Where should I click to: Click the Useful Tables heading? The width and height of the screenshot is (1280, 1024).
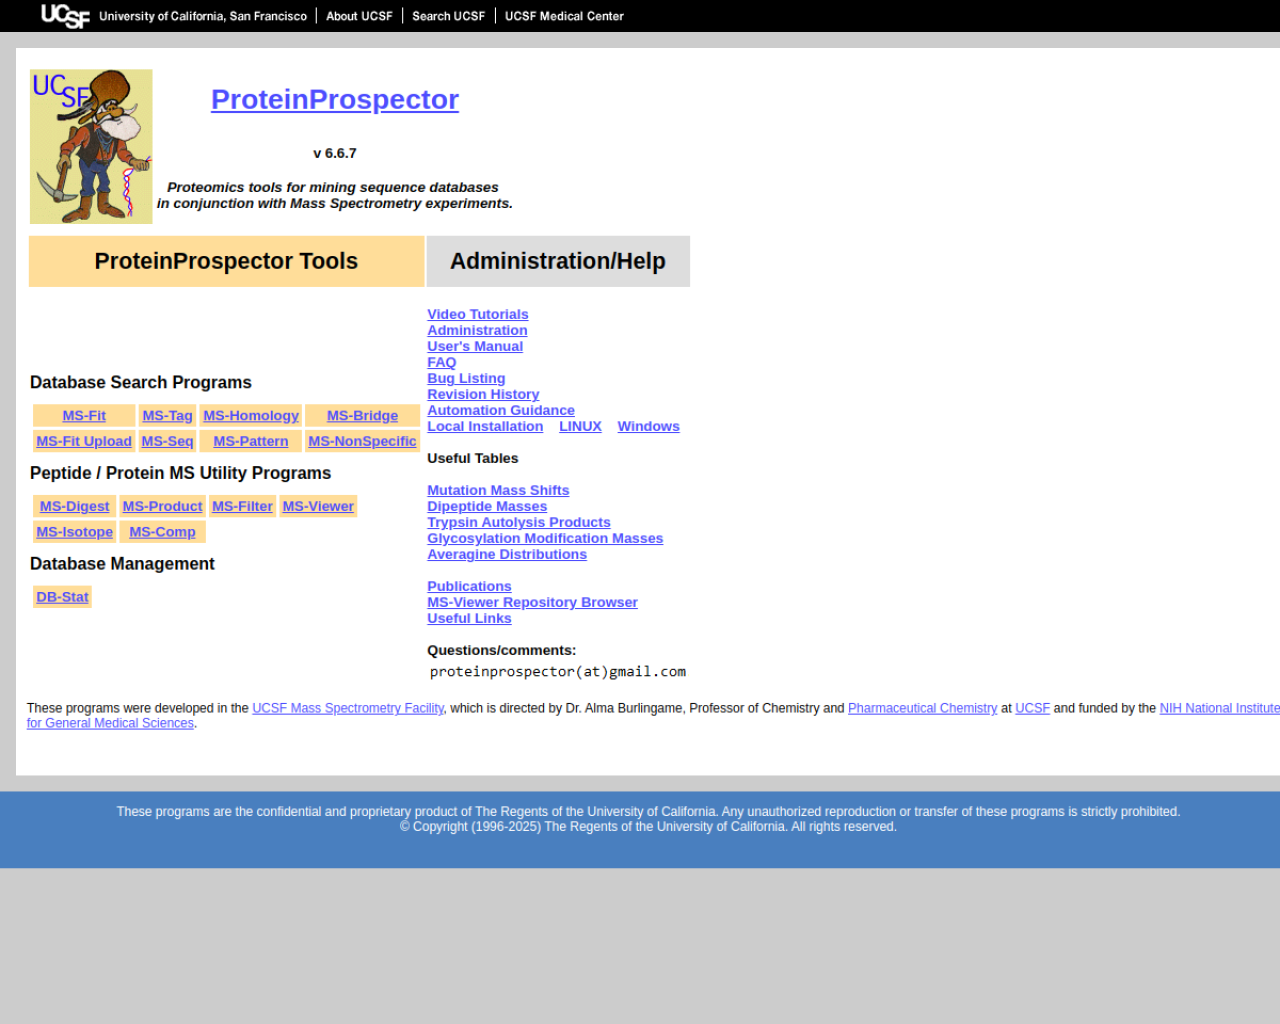(473, 458)
